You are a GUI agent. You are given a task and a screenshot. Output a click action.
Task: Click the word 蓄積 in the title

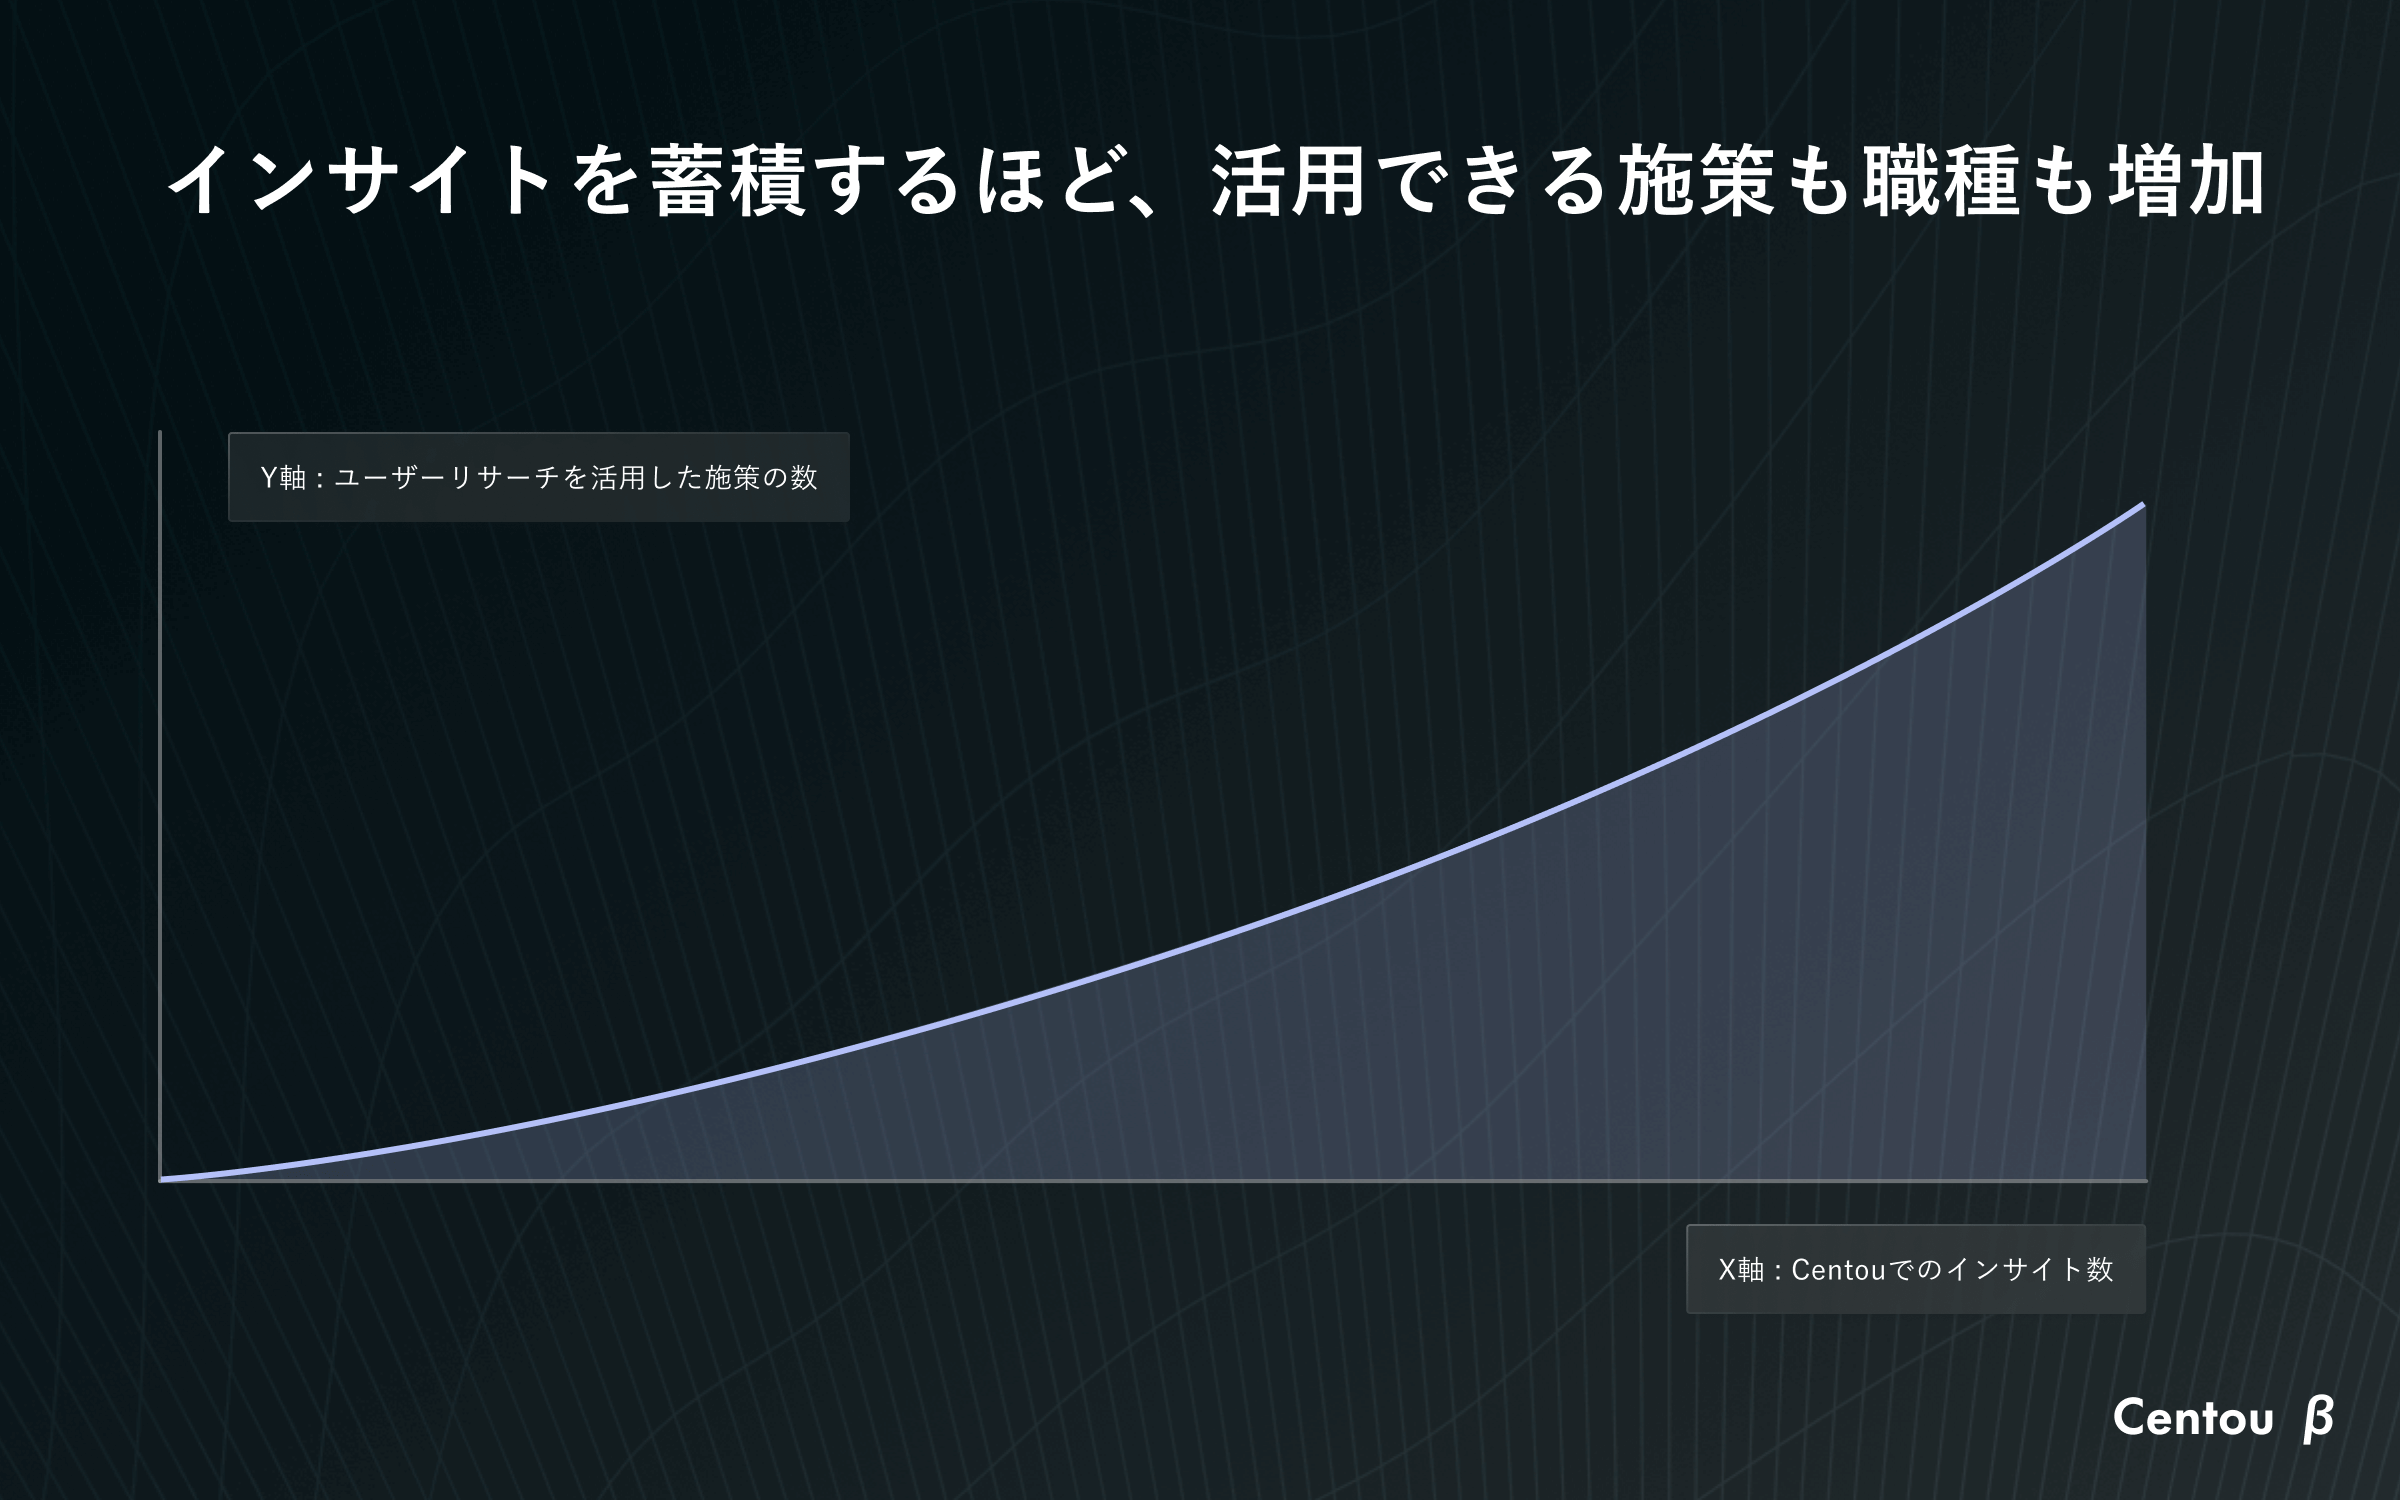click(728, 182)
